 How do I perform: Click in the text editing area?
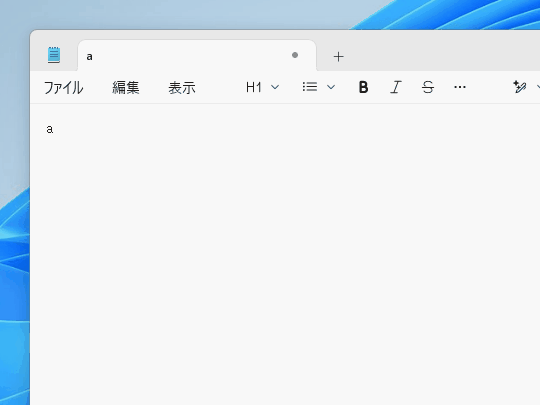pyautogui.click(x=285, y=254)
